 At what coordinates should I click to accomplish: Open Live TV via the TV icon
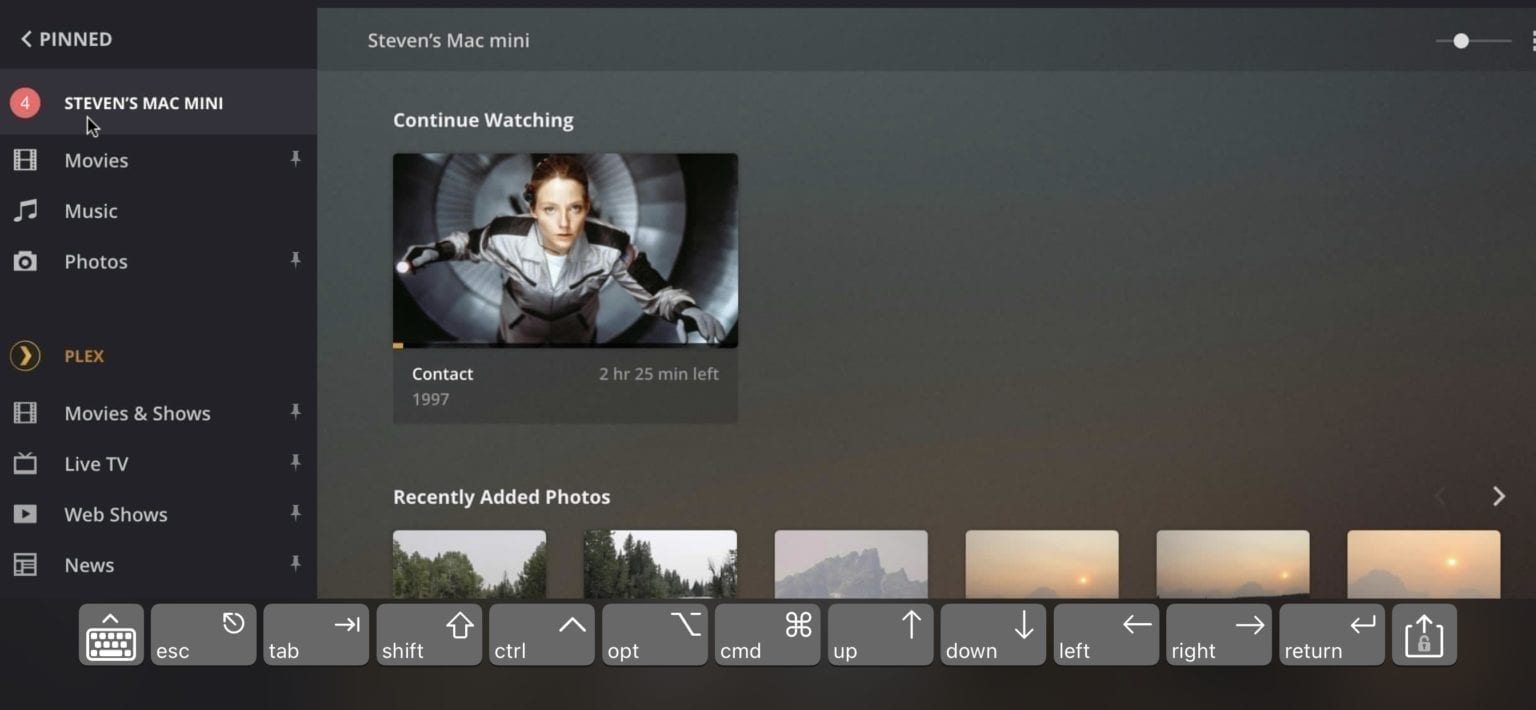point(25,463)
